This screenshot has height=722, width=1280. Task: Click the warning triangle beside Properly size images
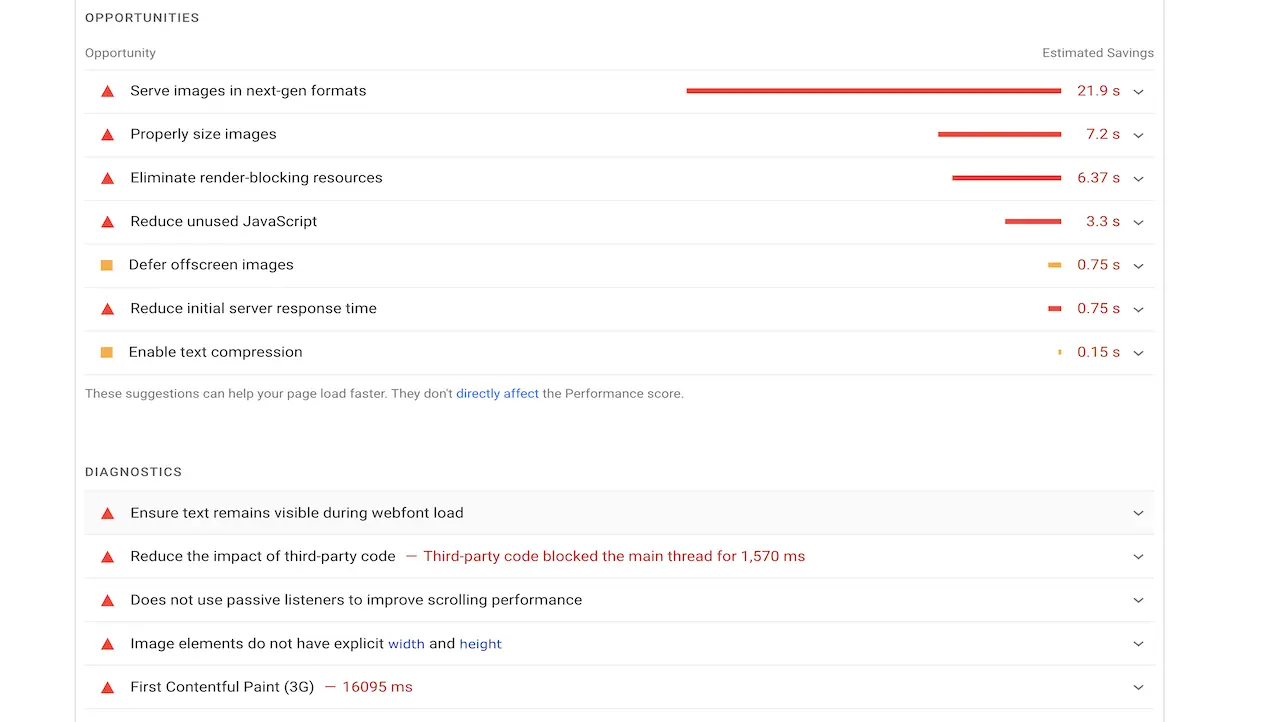click(107, 134)
